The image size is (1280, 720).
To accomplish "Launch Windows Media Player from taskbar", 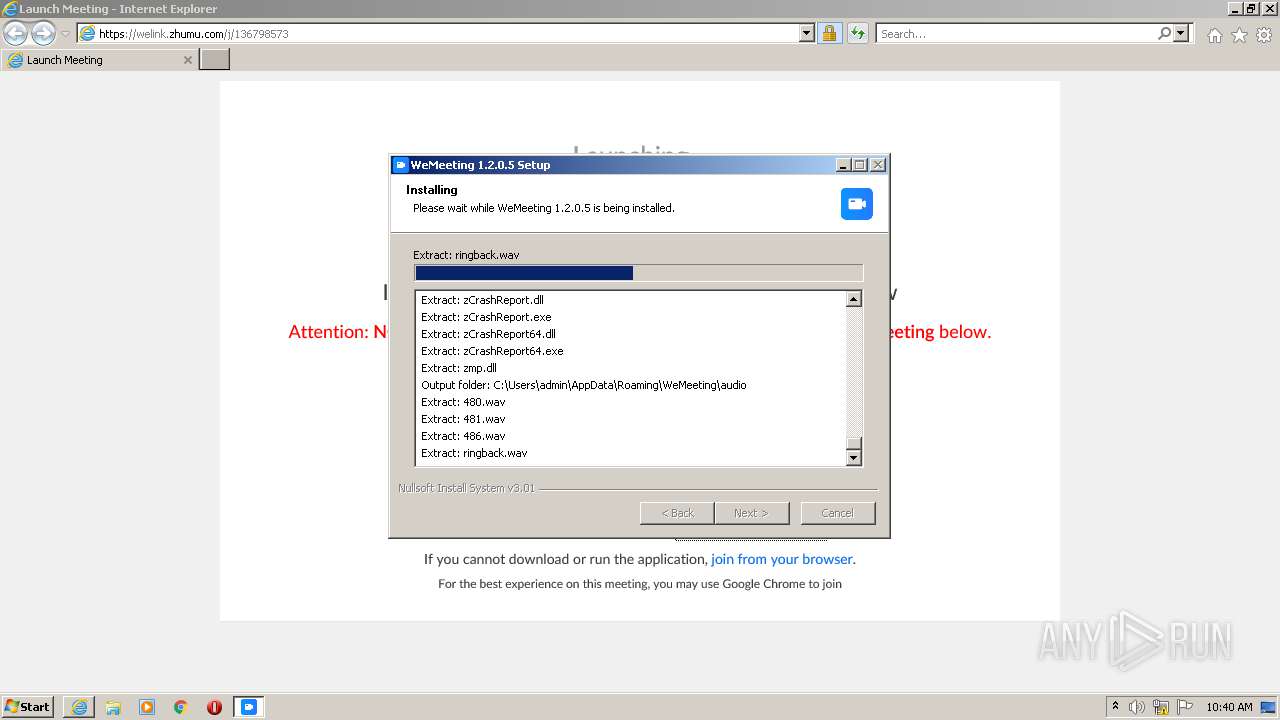I will coord(147,707).
